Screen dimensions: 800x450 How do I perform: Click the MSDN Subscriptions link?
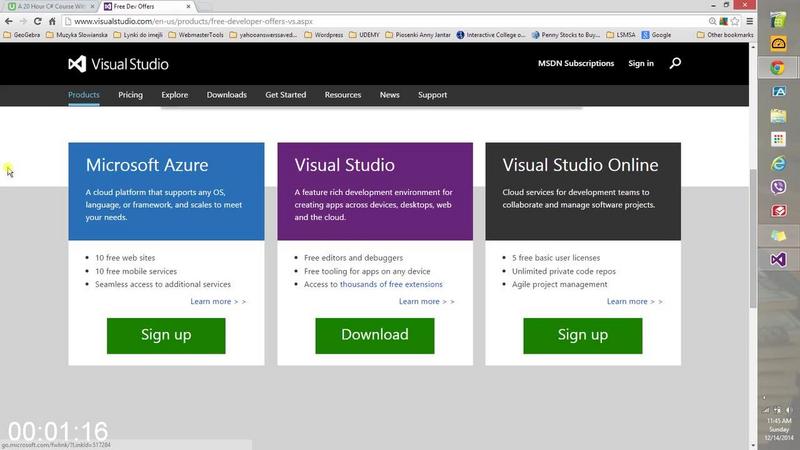576,63
